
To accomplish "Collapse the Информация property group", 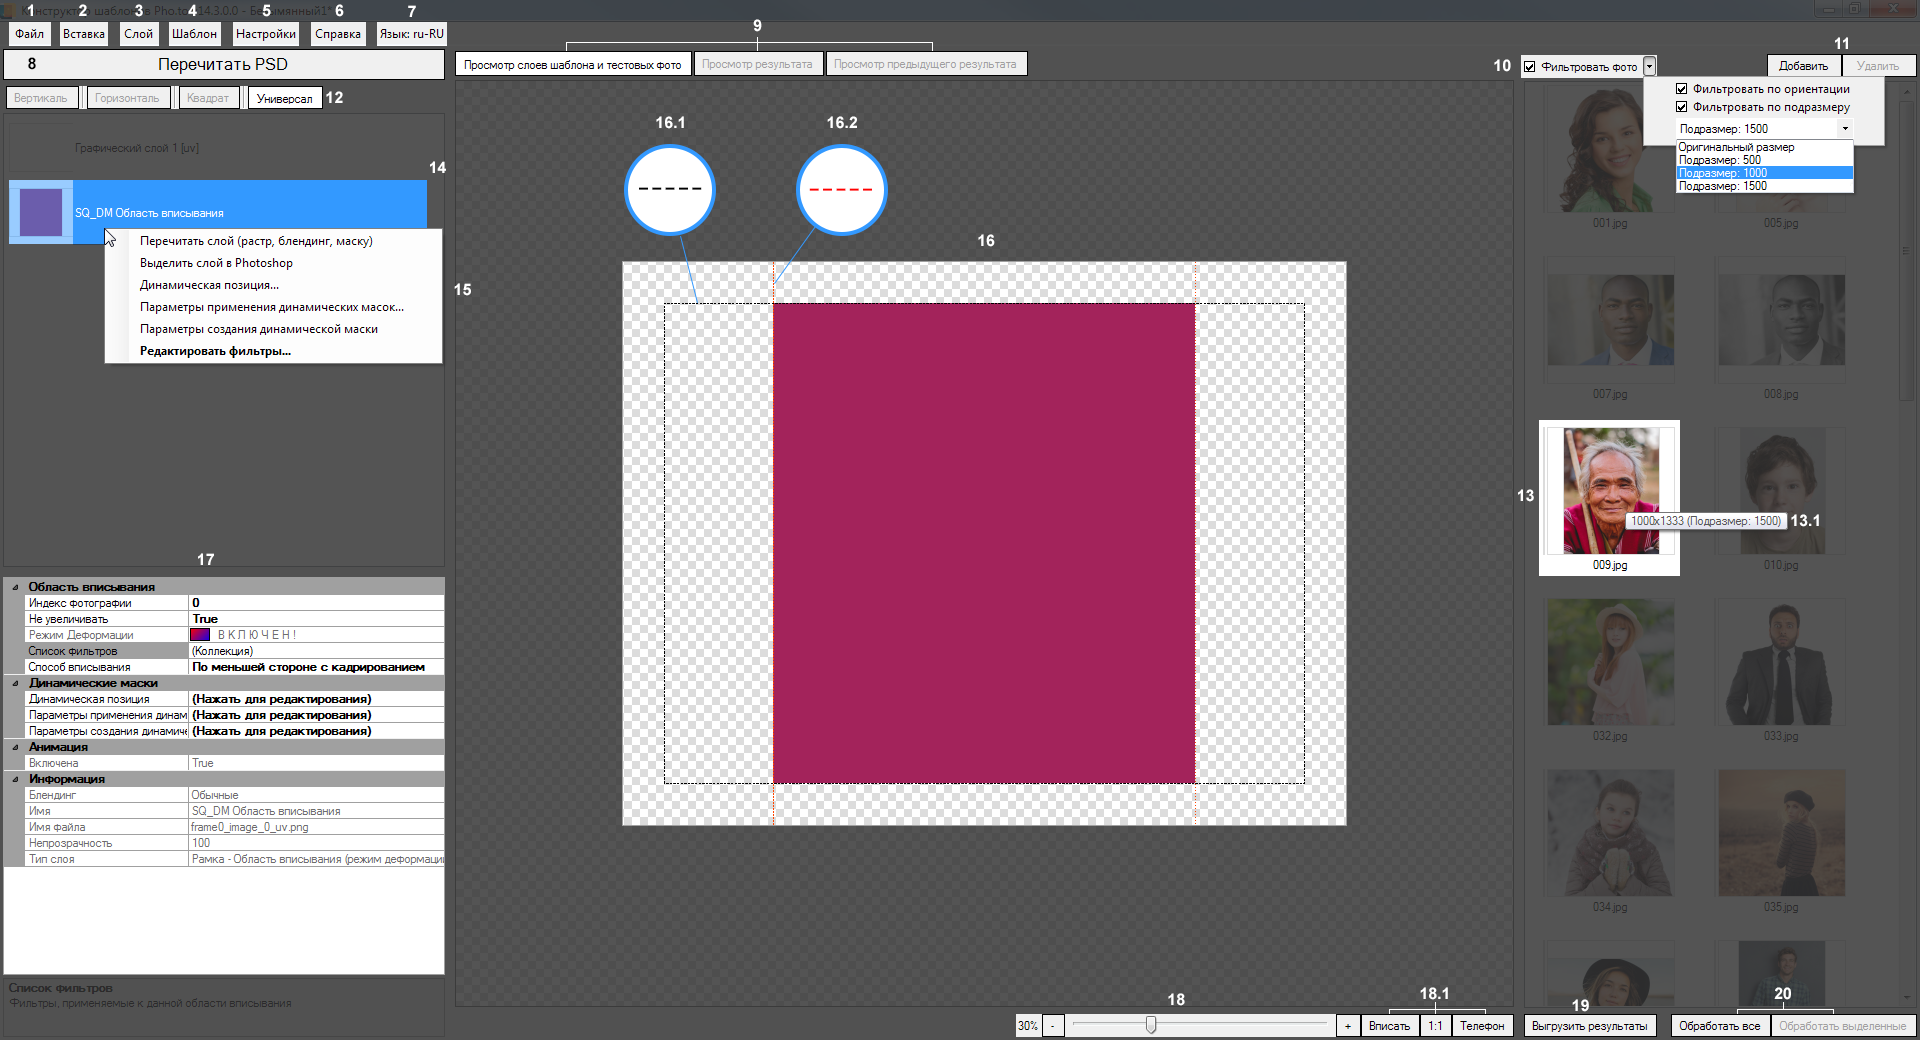I will coord(15,779).
